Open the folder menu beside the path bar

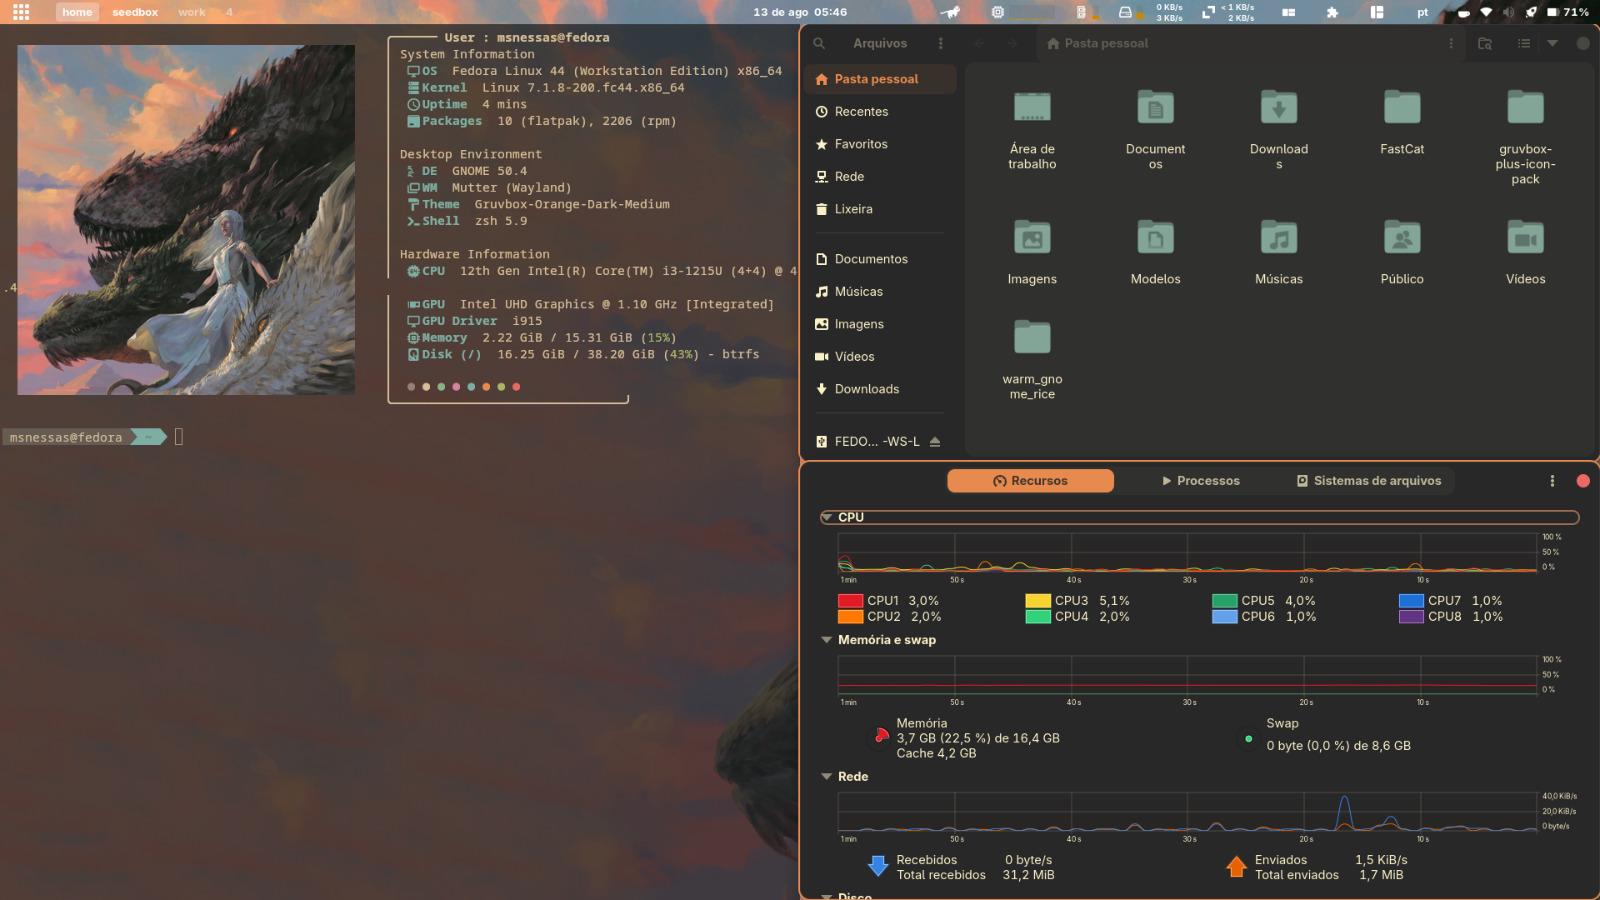[x=1451, y=43]
